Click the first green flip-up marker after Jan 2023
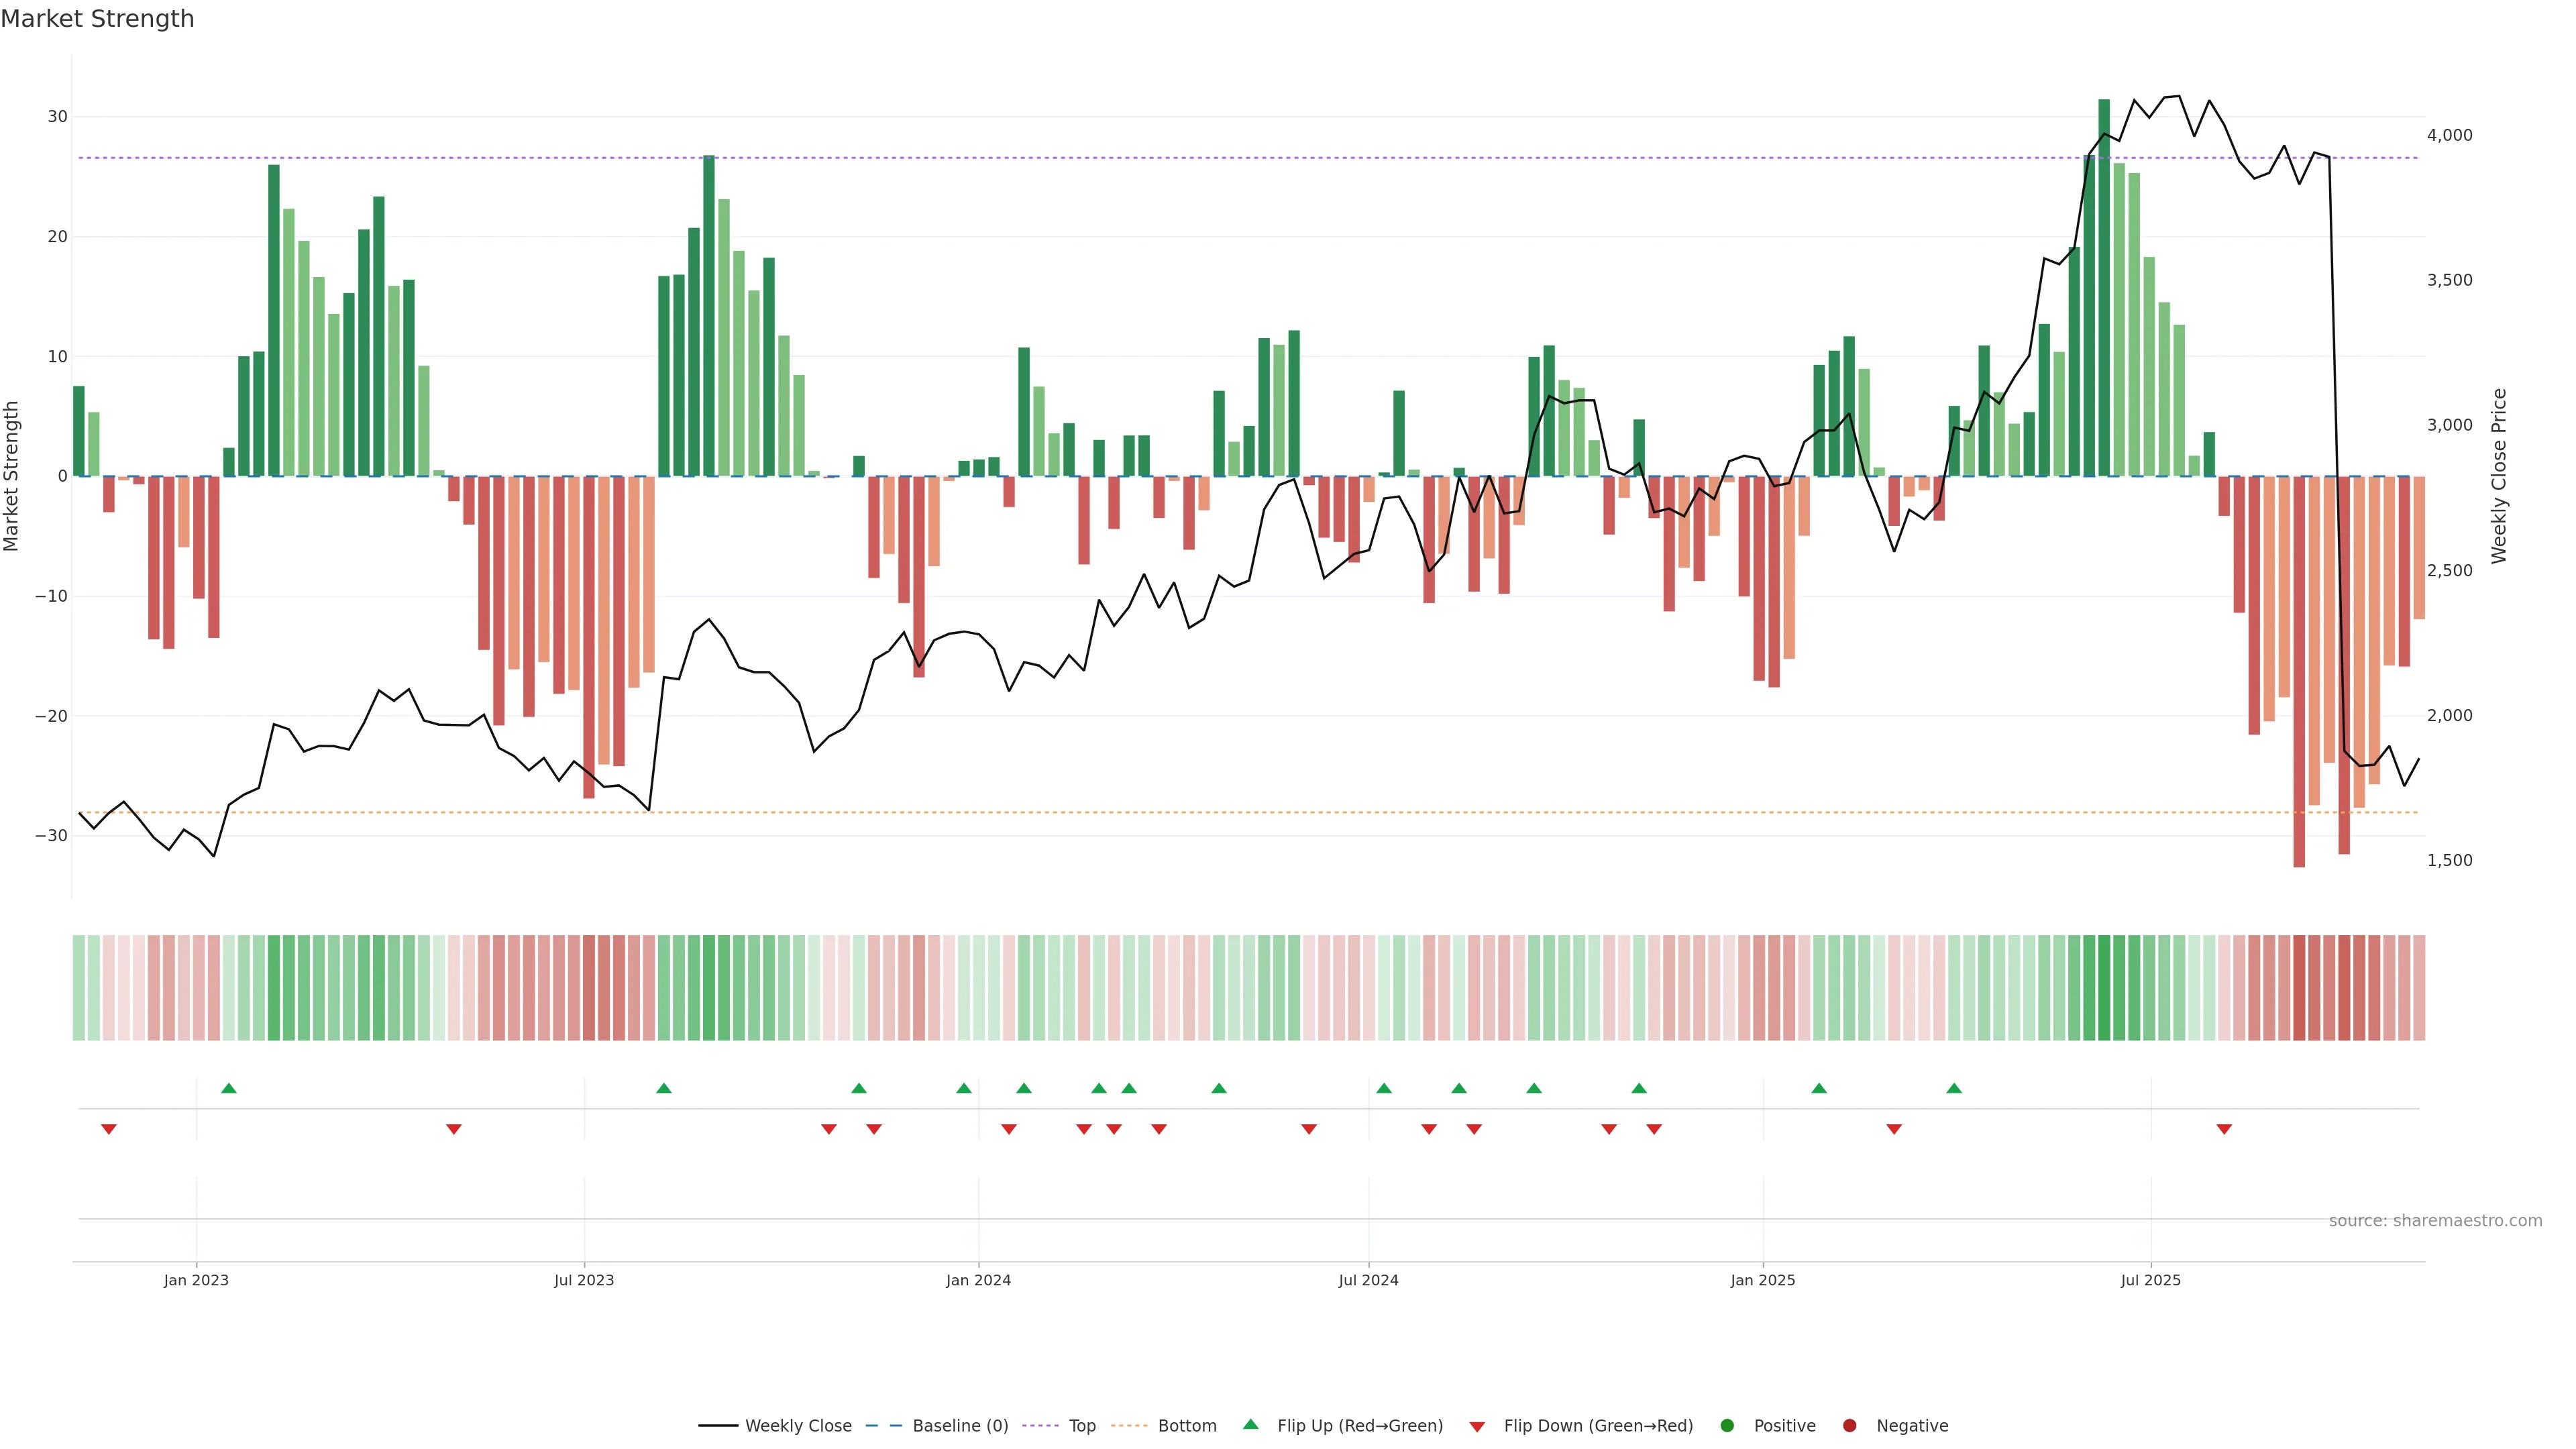This screenshot has width=2576, height=1449. 229,1088
